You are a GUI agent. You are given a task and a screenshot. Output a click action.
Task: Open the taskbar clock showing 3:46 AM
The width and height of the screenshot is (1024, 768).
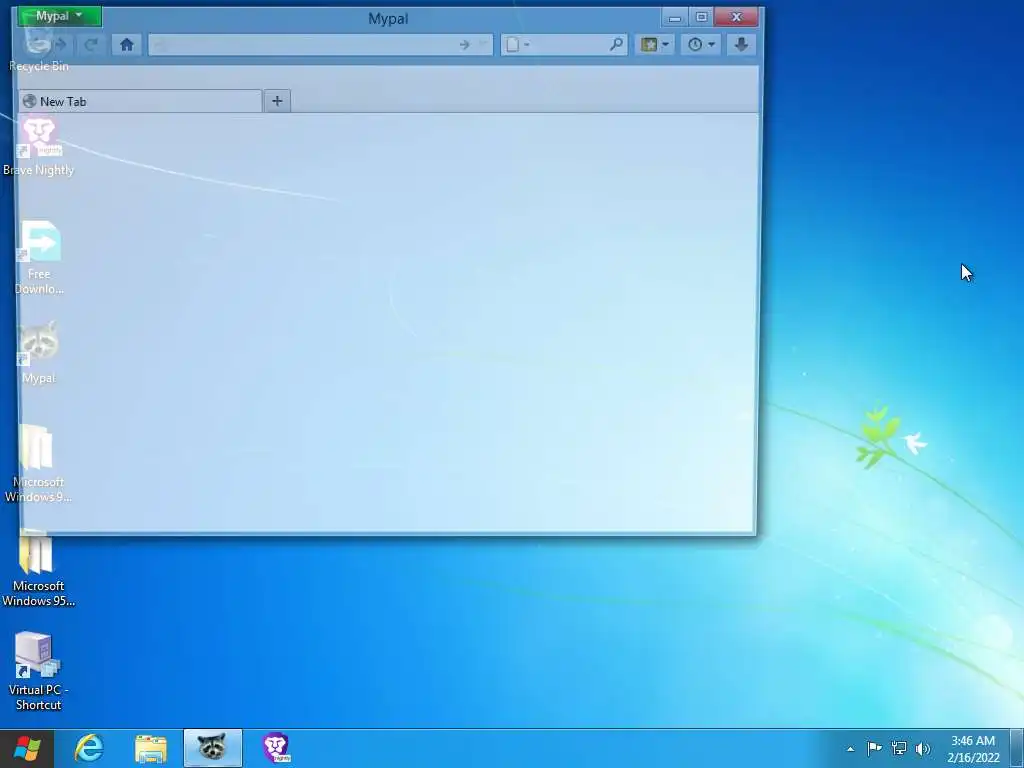pyautogui.click(x=973, y=749)
